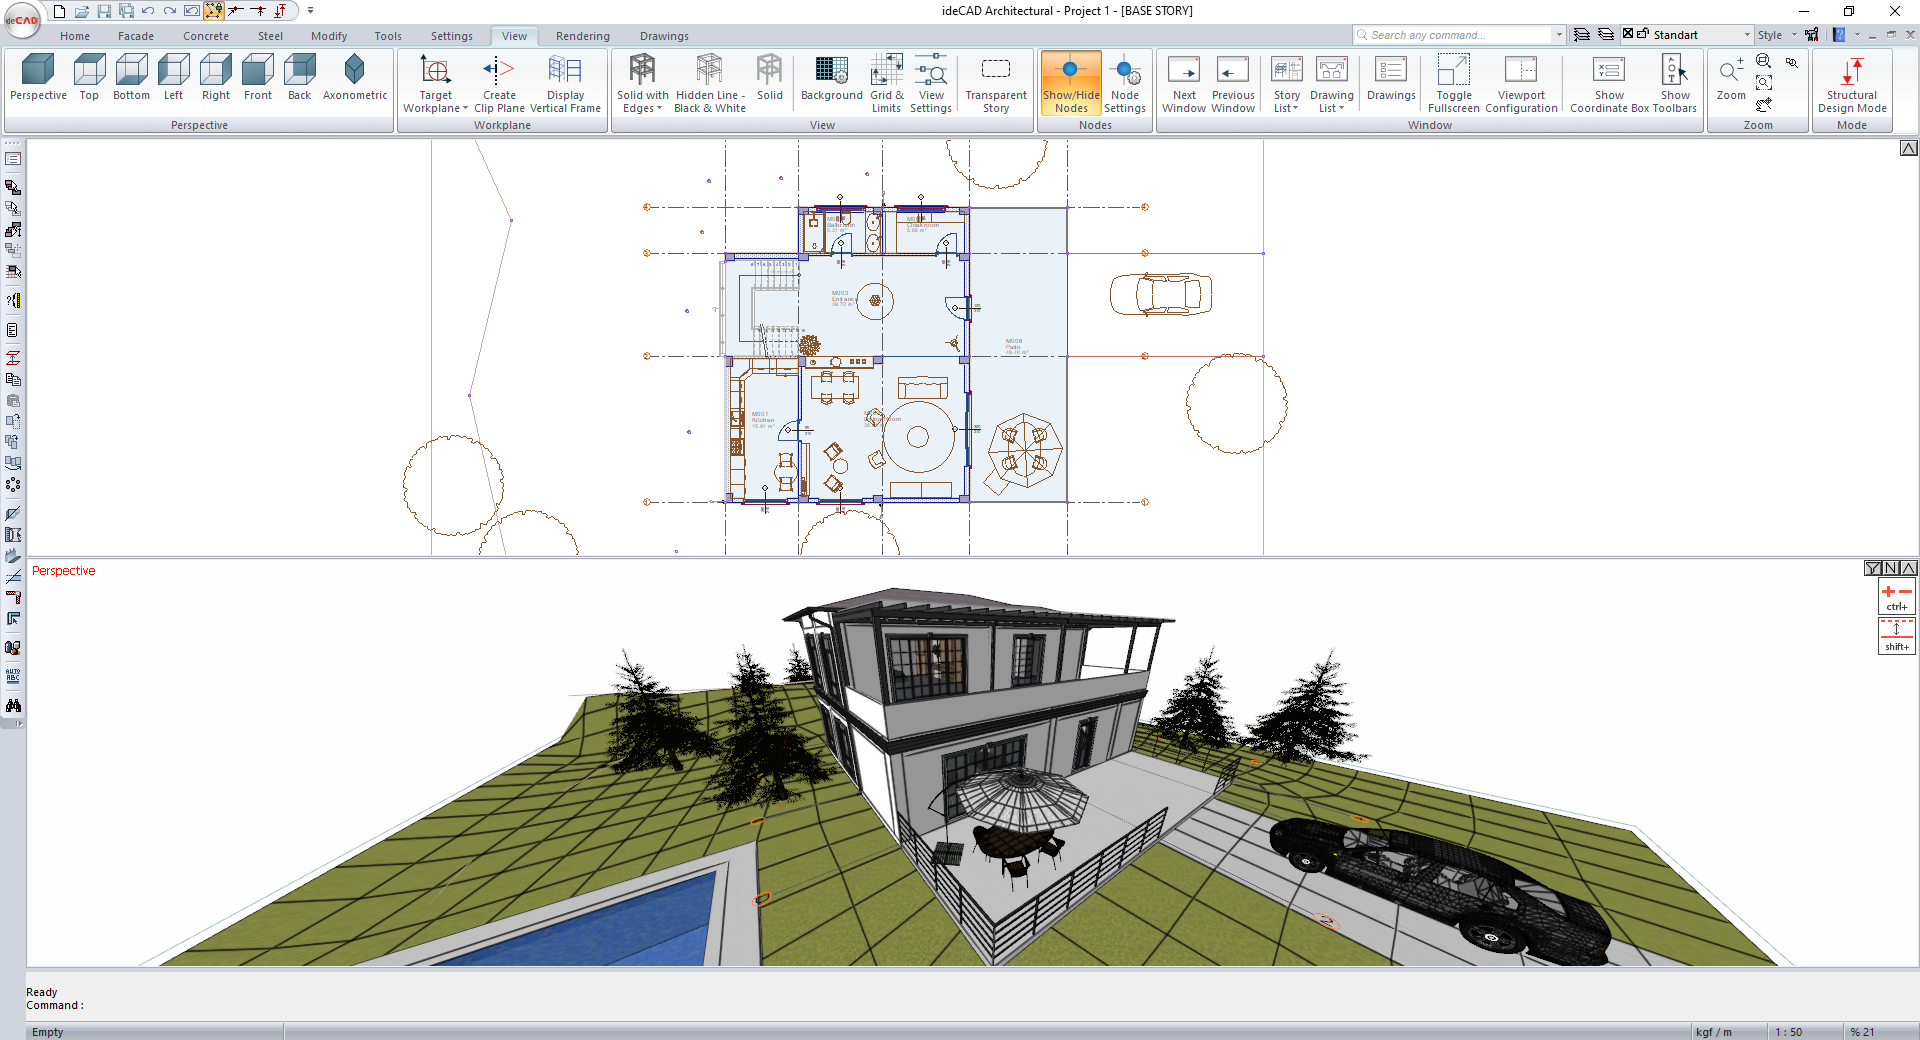Switch to Perspective view in the ribbon

[38, 78]
